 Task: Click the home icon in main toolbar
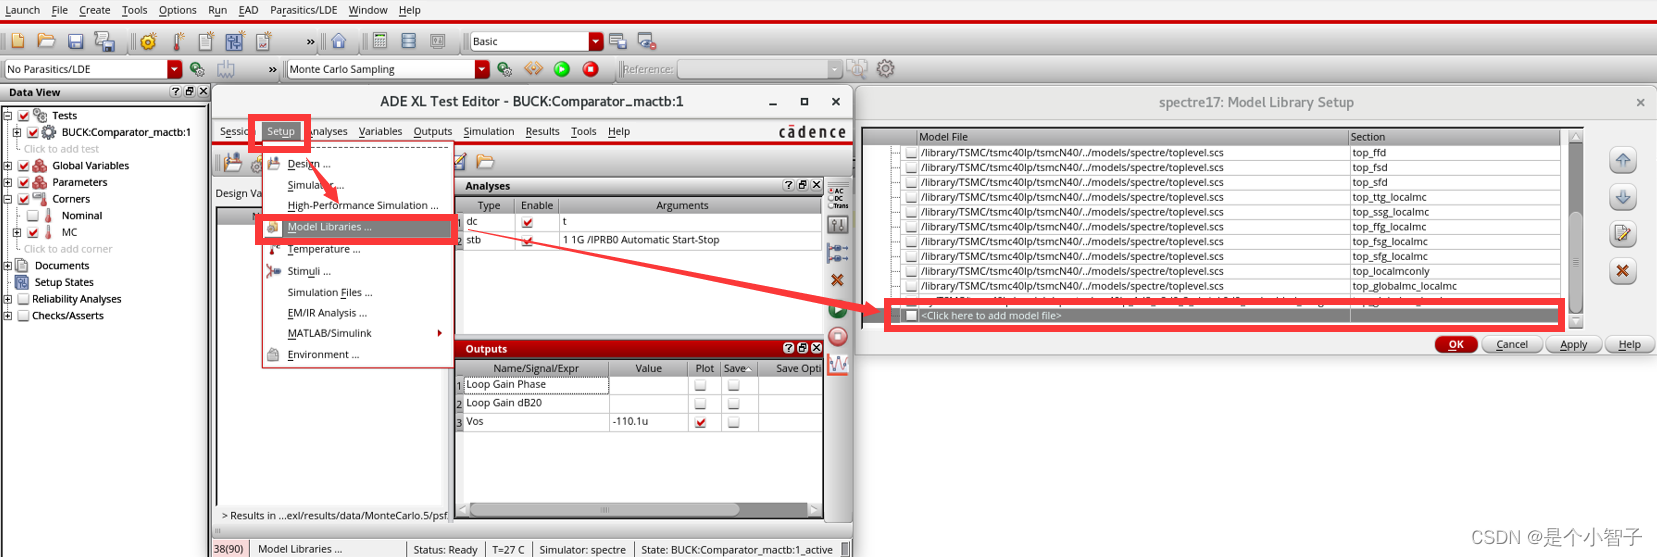click(x=338, y=41)
